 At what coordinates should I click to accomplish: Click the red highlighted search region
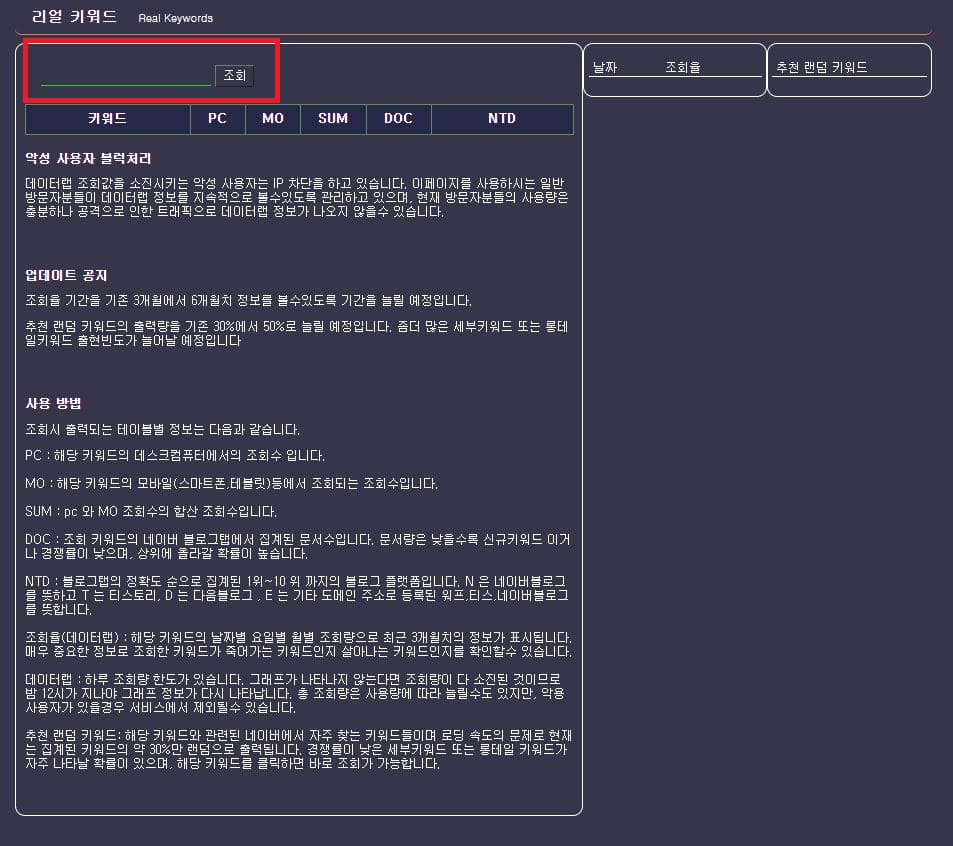150,72
